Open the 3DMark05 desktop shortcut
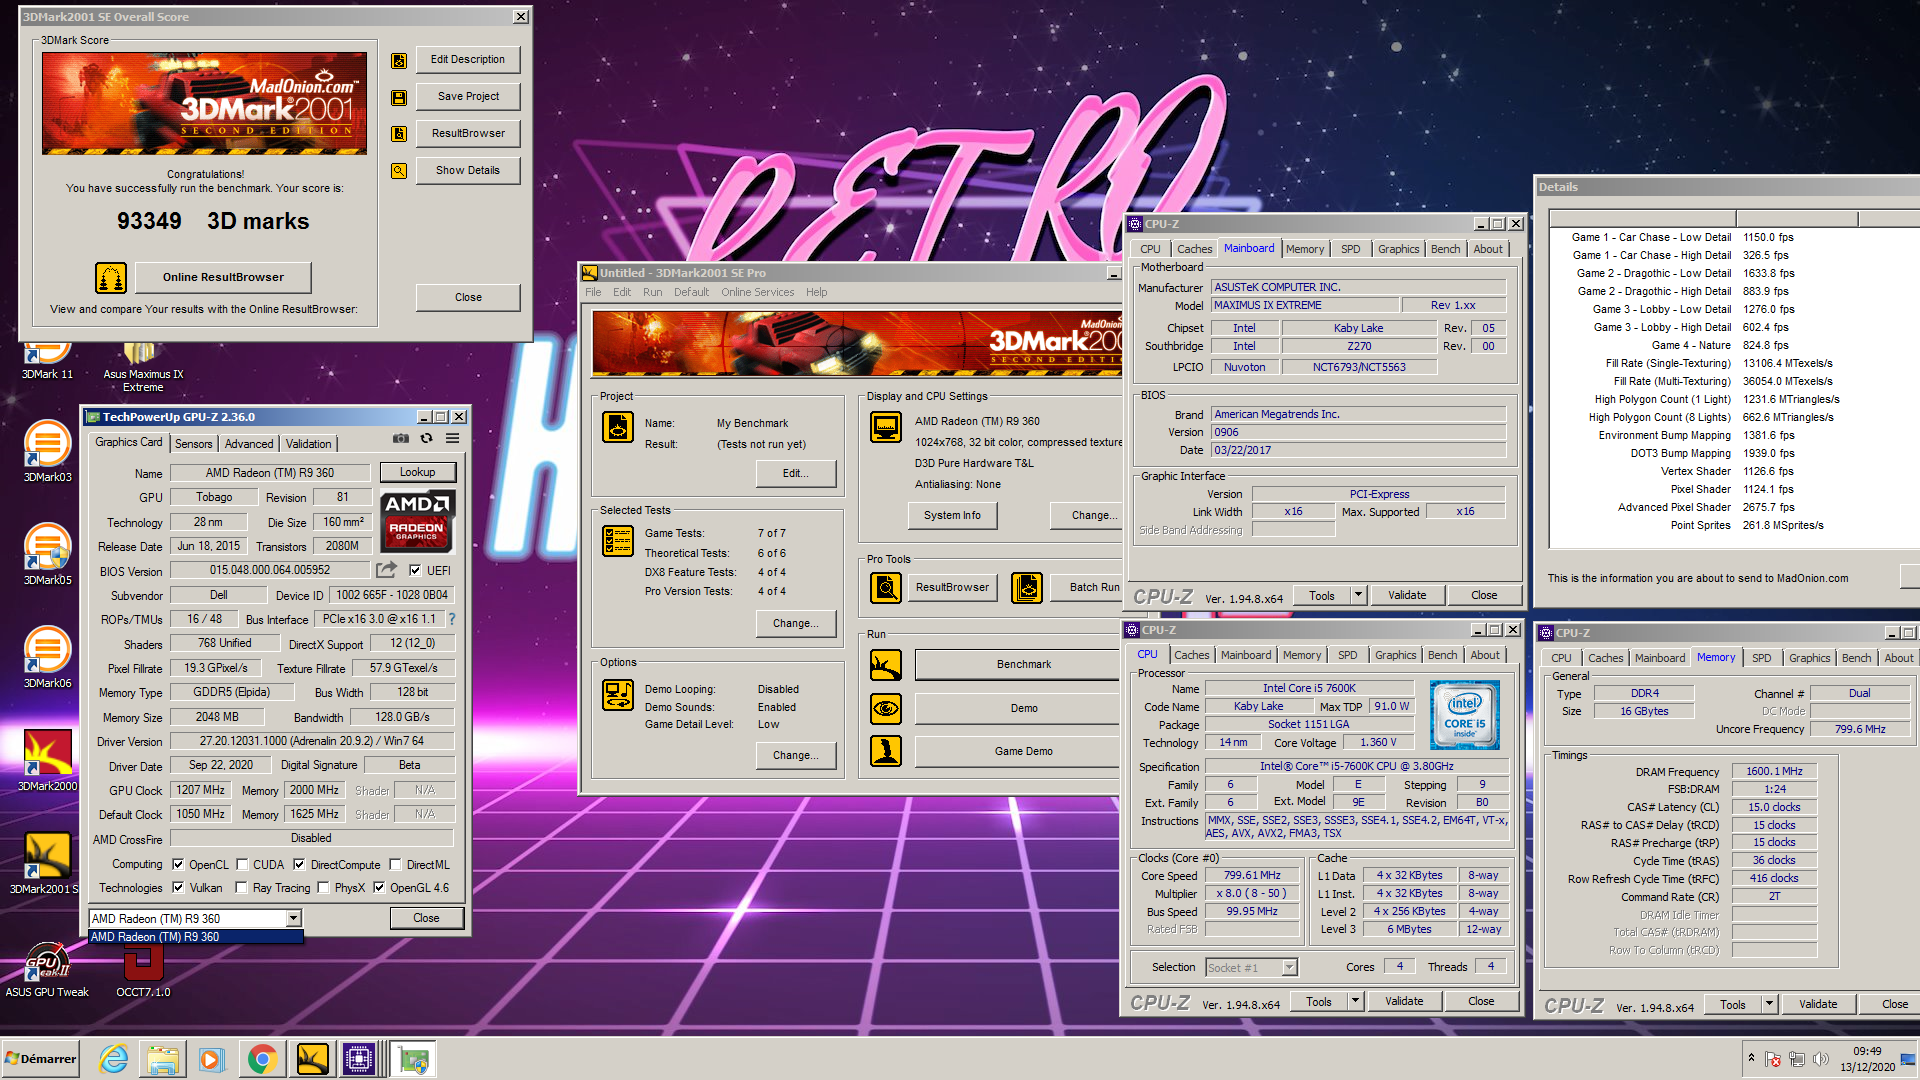 pyautogui.click(x=47, y=555)
